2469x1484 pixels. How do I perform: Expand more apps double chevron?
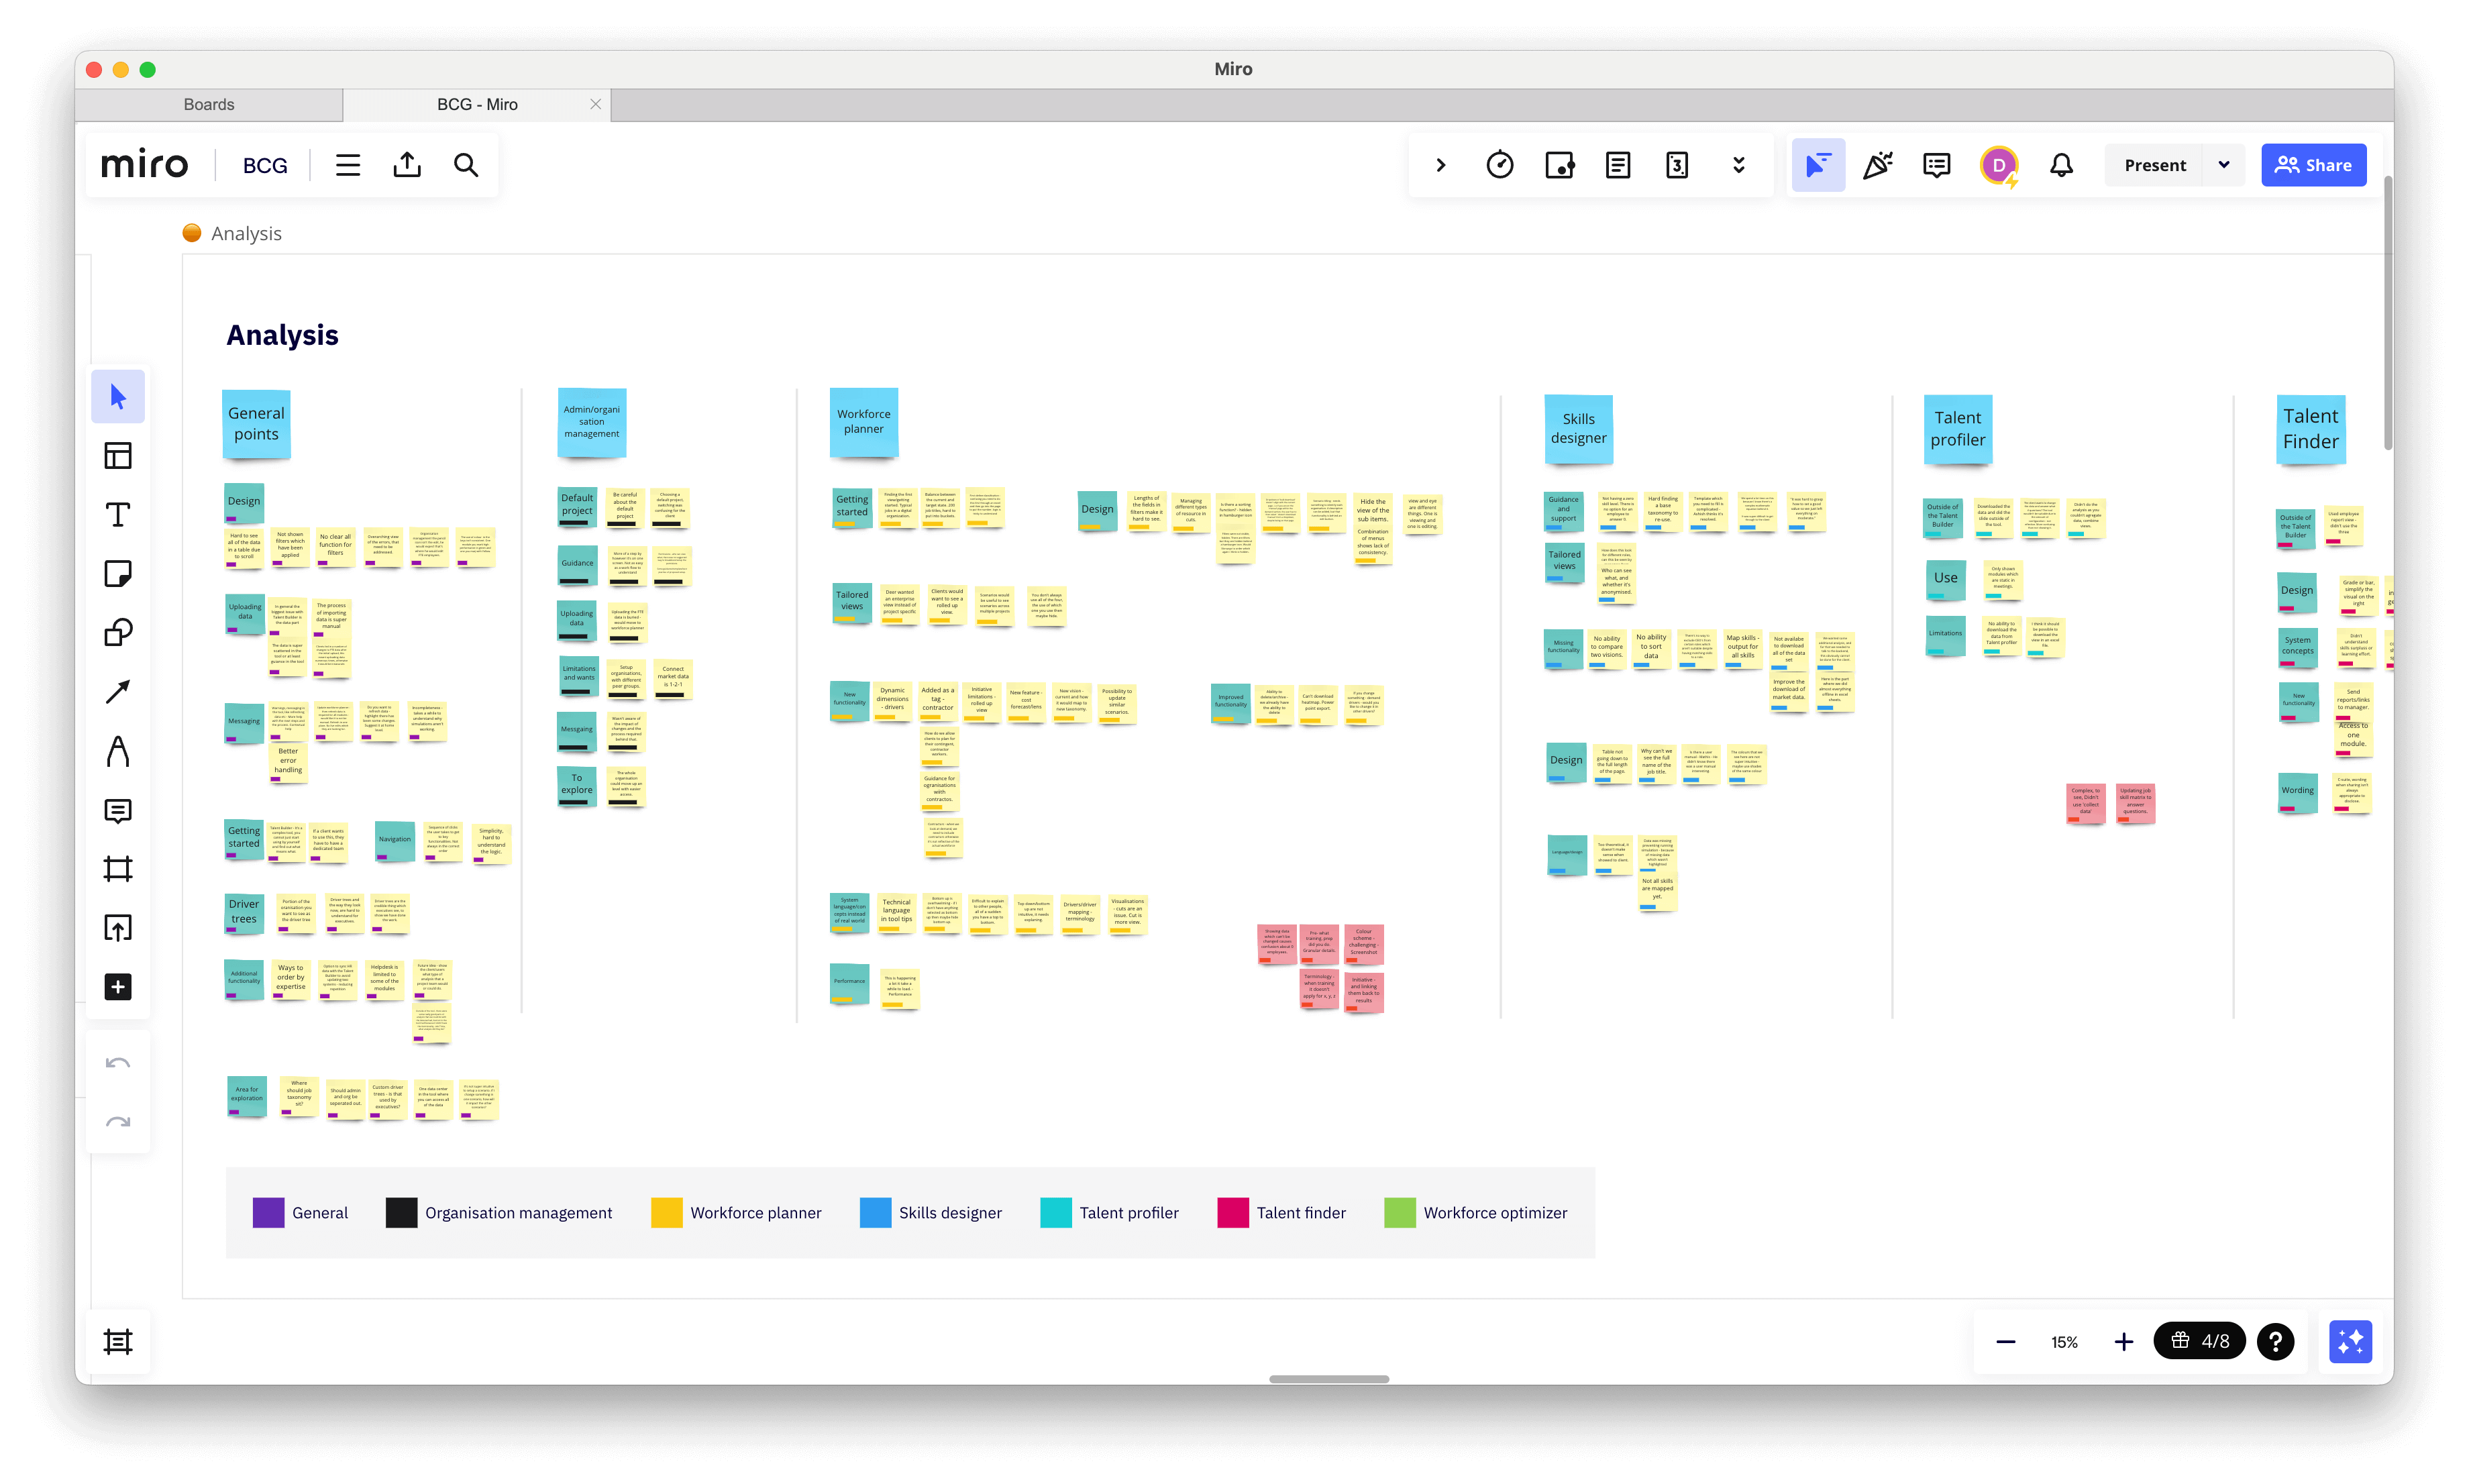coord(1738,165)
